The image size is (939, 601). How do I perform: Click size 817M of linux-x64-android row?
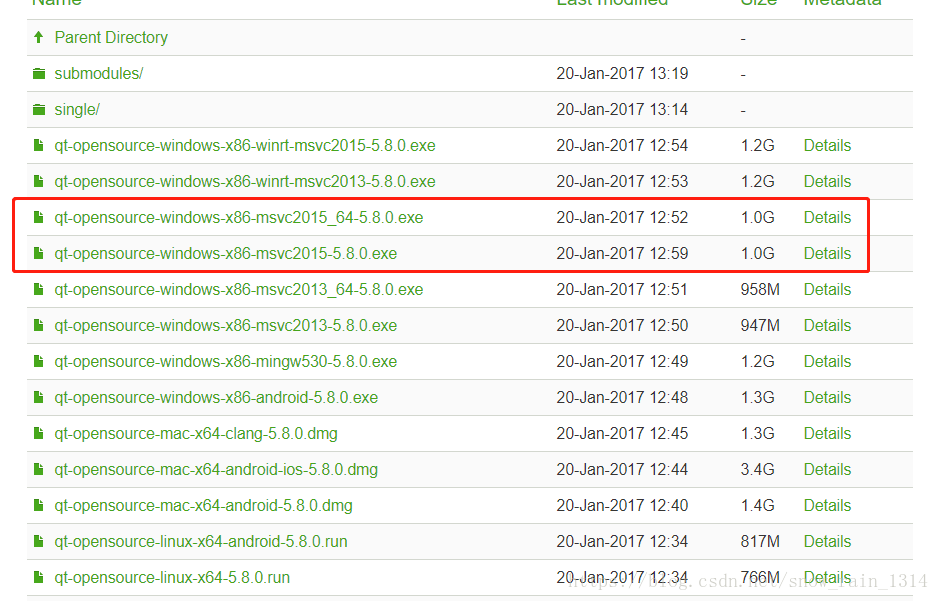tap(760, 542)
